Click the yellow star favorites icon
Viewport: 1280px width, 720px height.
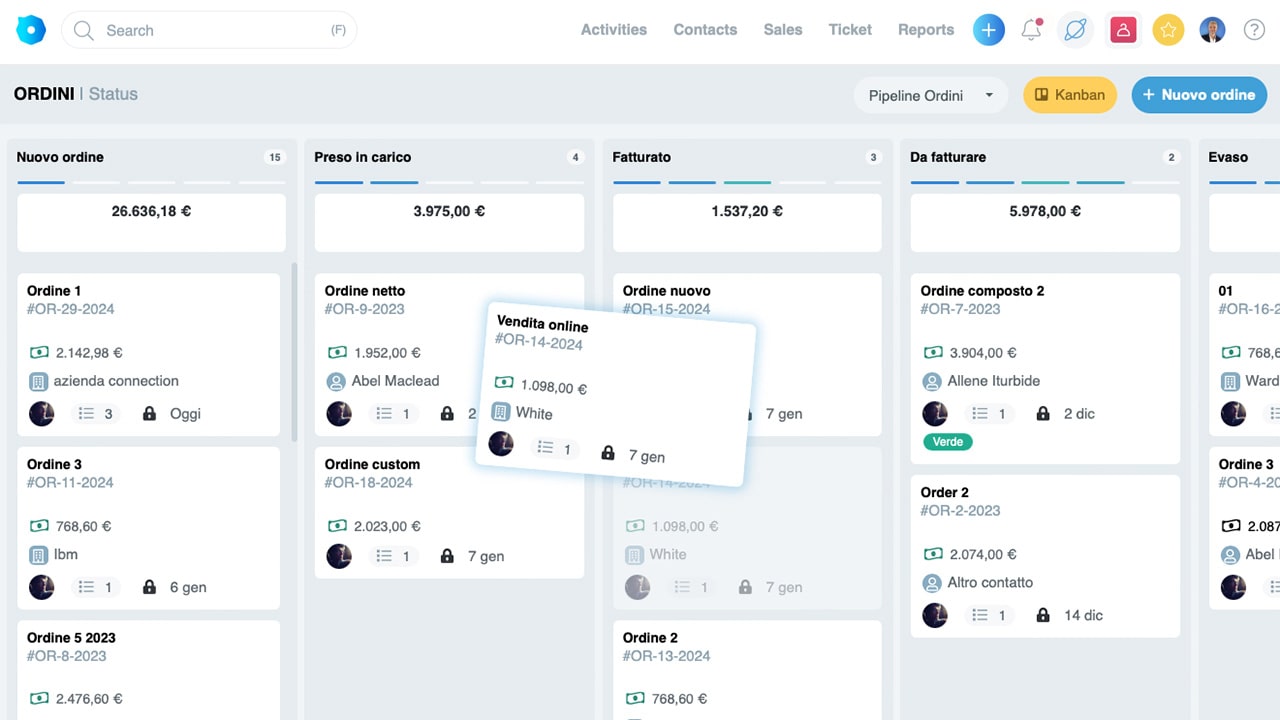click(1168, 30)
